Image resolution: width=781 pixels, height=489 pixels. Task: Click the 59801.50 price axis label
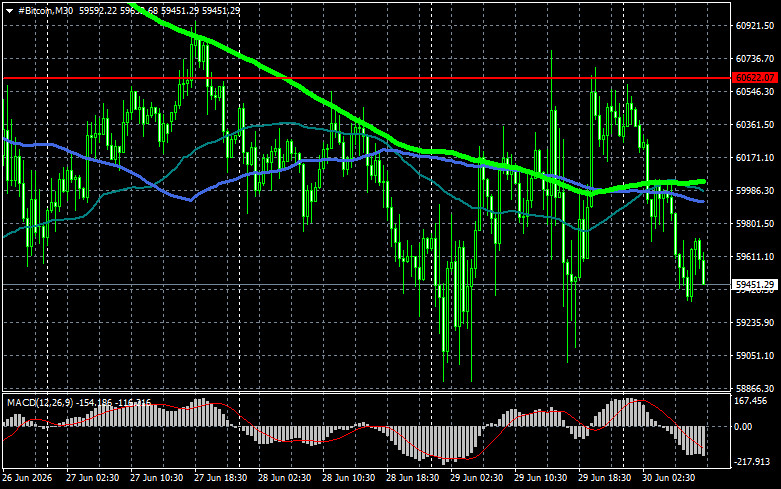tap(755, 224)
